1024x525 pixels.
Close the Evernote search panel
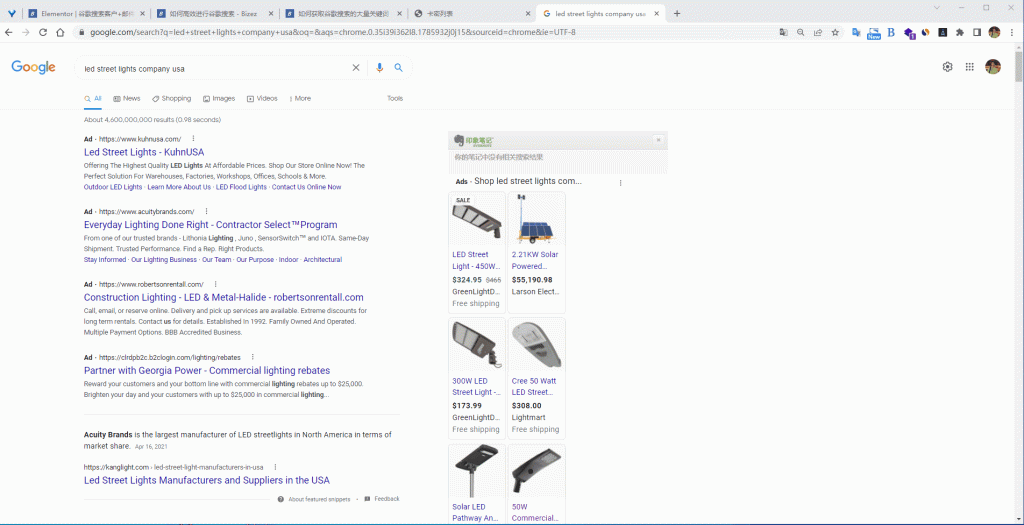click(x=658, y=140)
